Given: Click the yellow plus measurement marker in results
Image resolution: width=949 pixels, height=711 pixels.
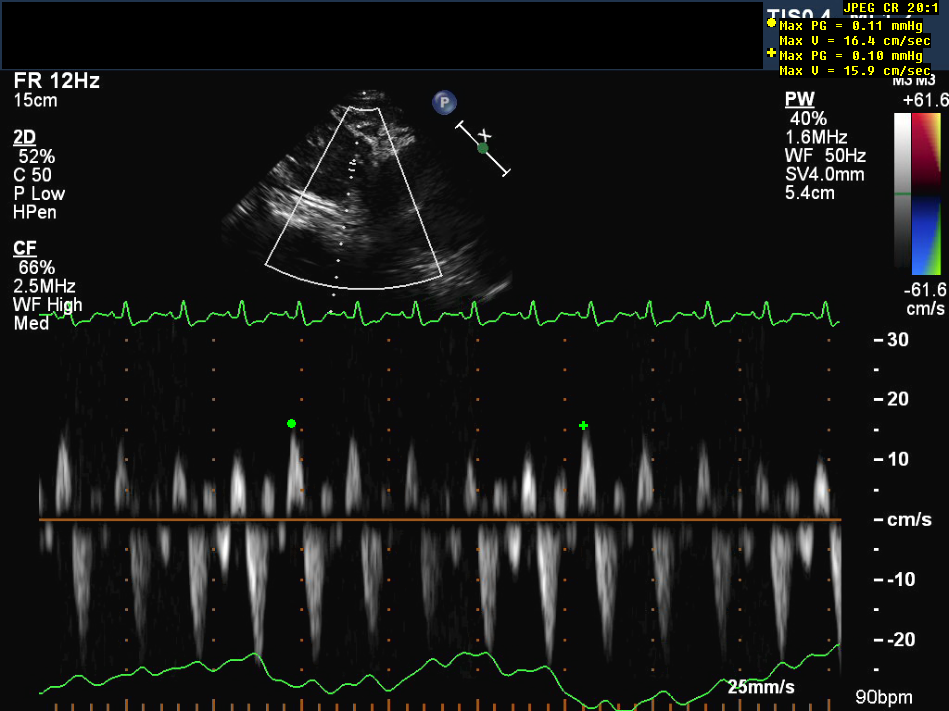Looking at the screenshot, I should click(x=771, y=53).
